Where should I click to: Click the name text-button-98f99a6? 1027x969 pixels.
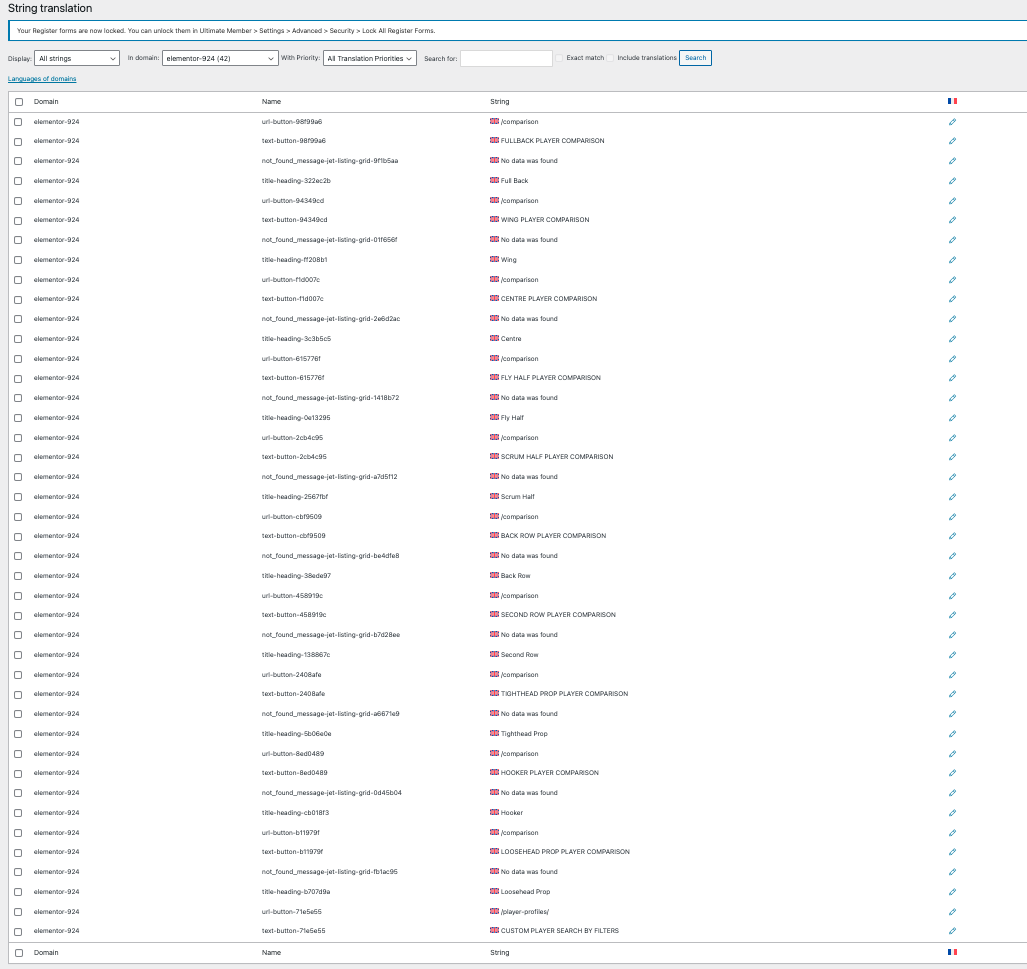pos(293,141)
